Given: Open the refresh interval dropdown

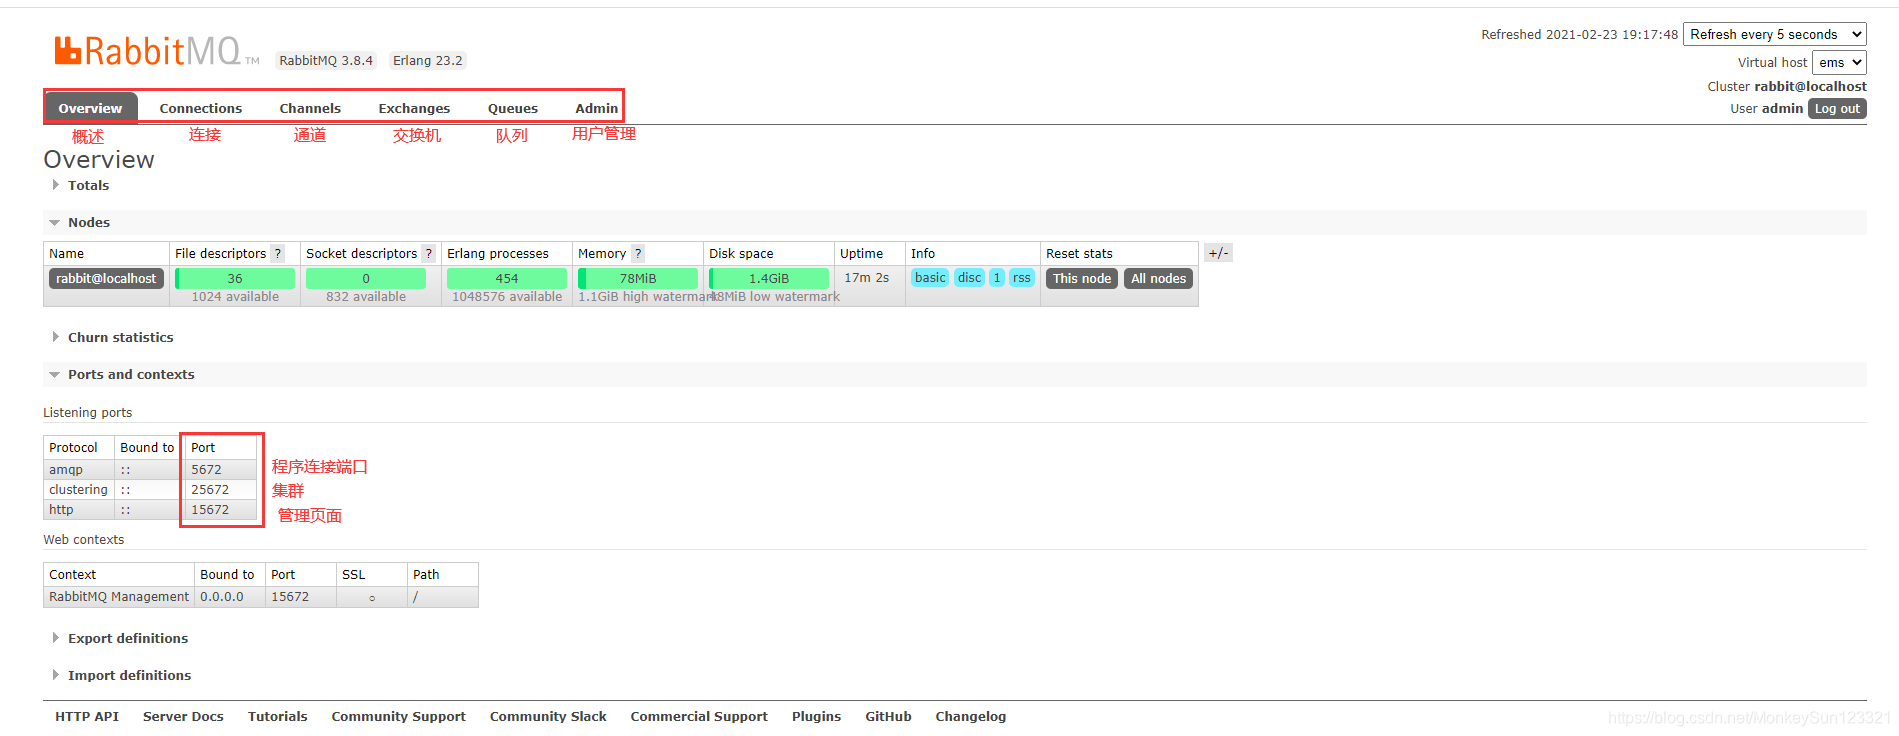Looking at the screenshot, I should tap(1775, 34).
